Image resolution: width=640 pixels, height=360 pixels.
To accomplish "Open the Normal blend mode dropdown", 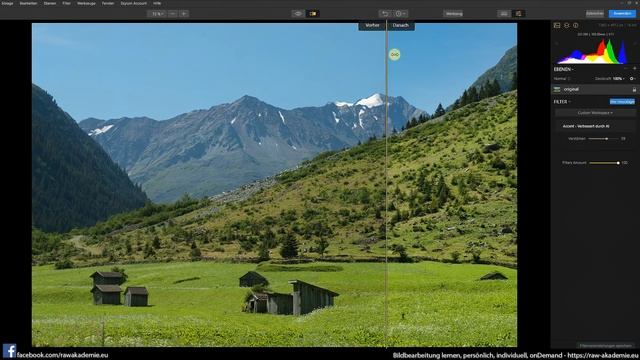I will (x=562, y=79).
